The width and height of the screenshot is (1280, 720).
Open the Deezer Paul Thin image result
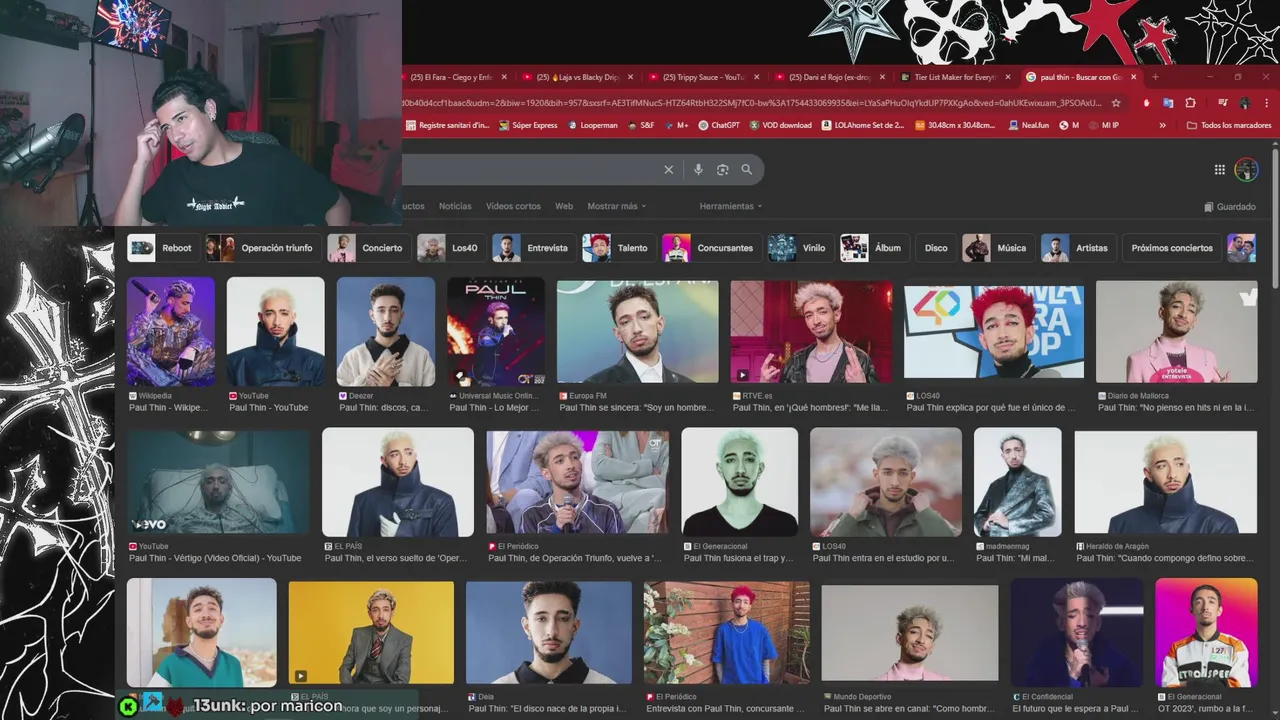pos(386,332)
